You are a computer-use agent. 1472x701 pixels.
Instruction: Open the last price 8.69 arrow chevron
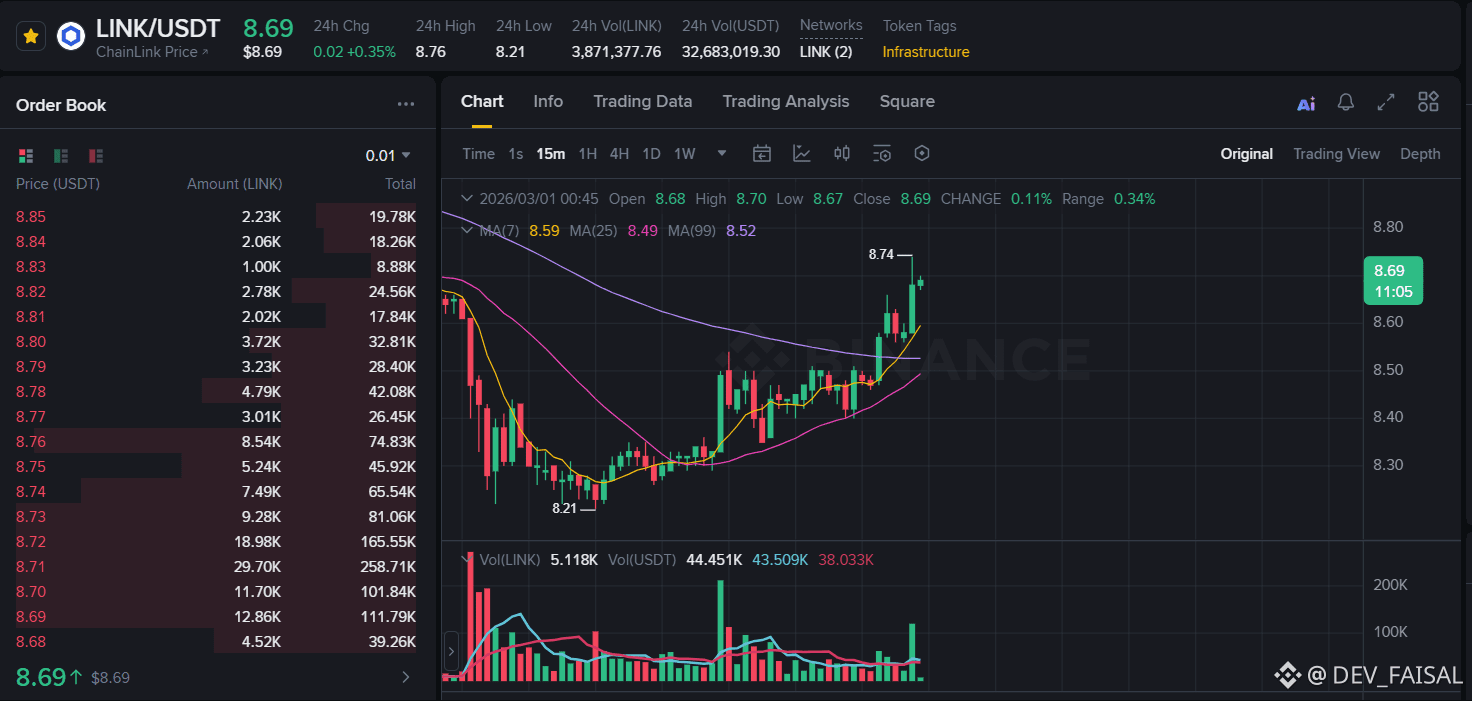pyautogui.click(x=405, y=677)
